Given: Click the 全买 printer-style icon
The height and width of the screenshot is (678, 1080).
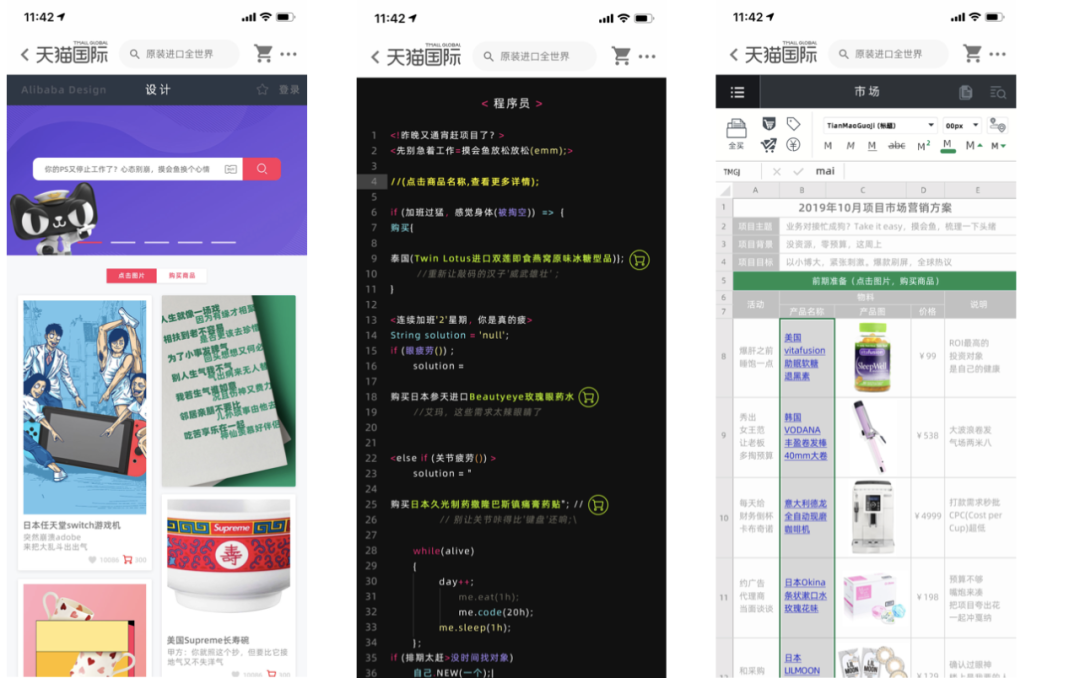Looking at the screenshot, I should click(x=736, y=129).
